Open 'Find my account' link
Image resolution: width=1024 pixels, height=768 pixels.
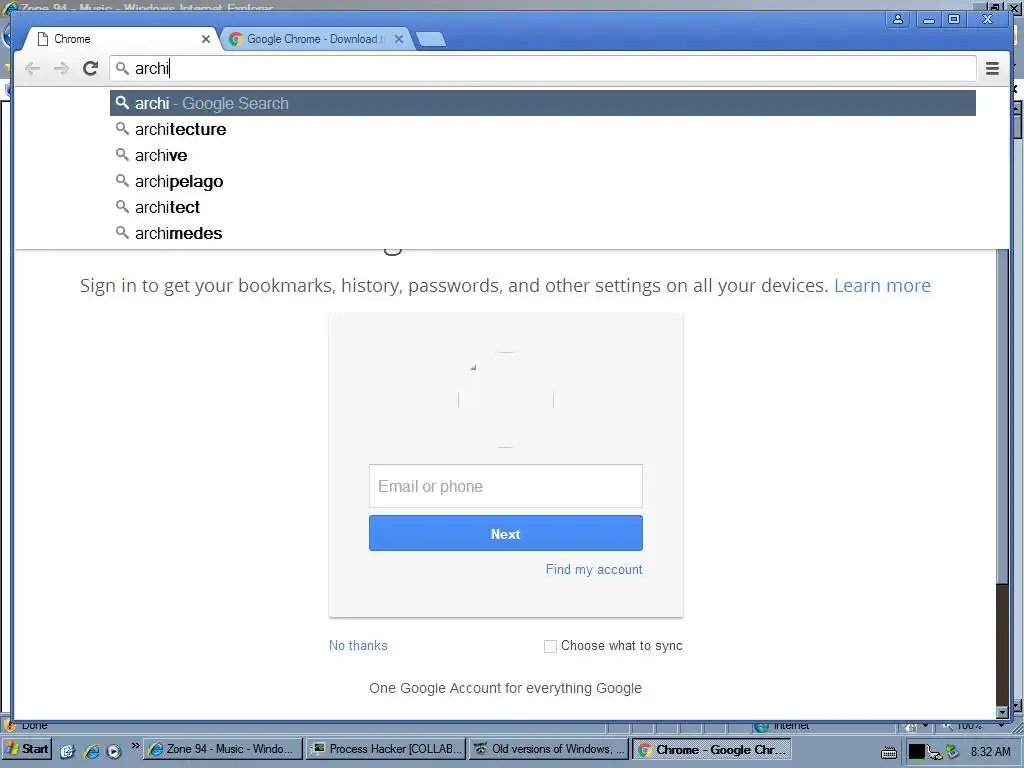[x=594, y=569]
